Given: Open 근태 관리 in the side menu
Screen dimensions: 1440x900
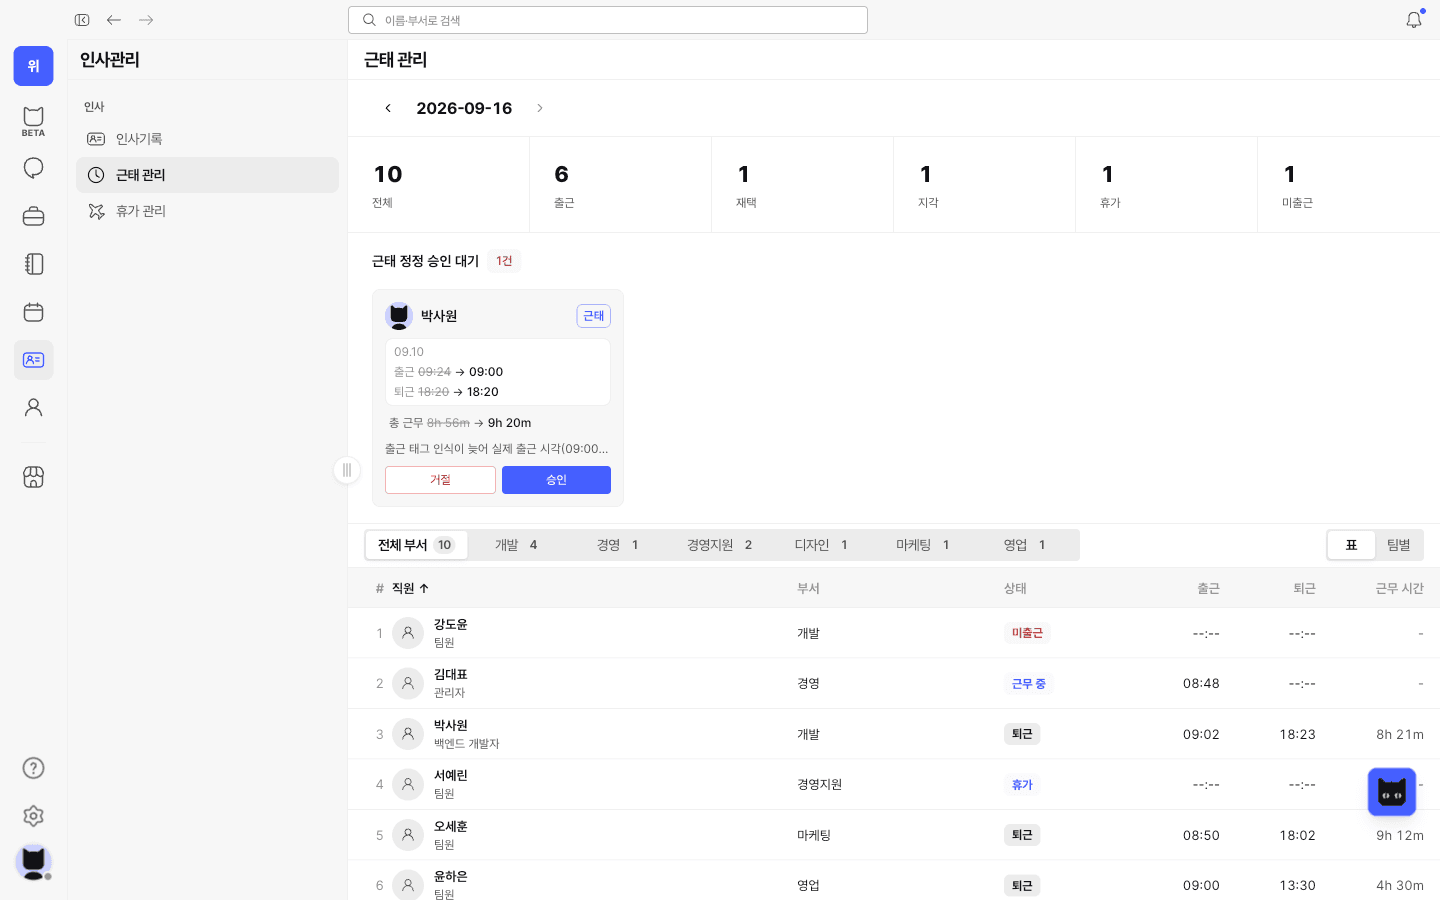Looking at the screenshot, I should pos(208,175).
